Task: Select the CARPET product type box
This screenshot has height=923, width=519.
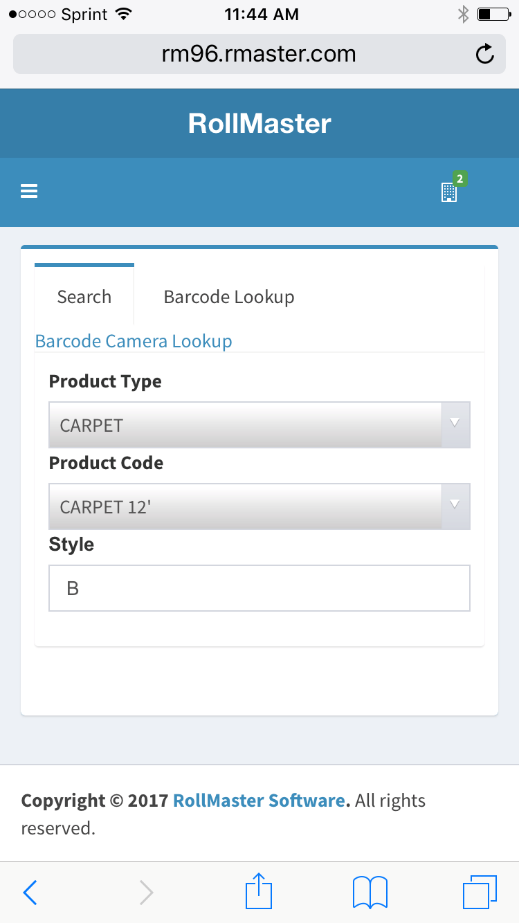Action: coord(260,424)
